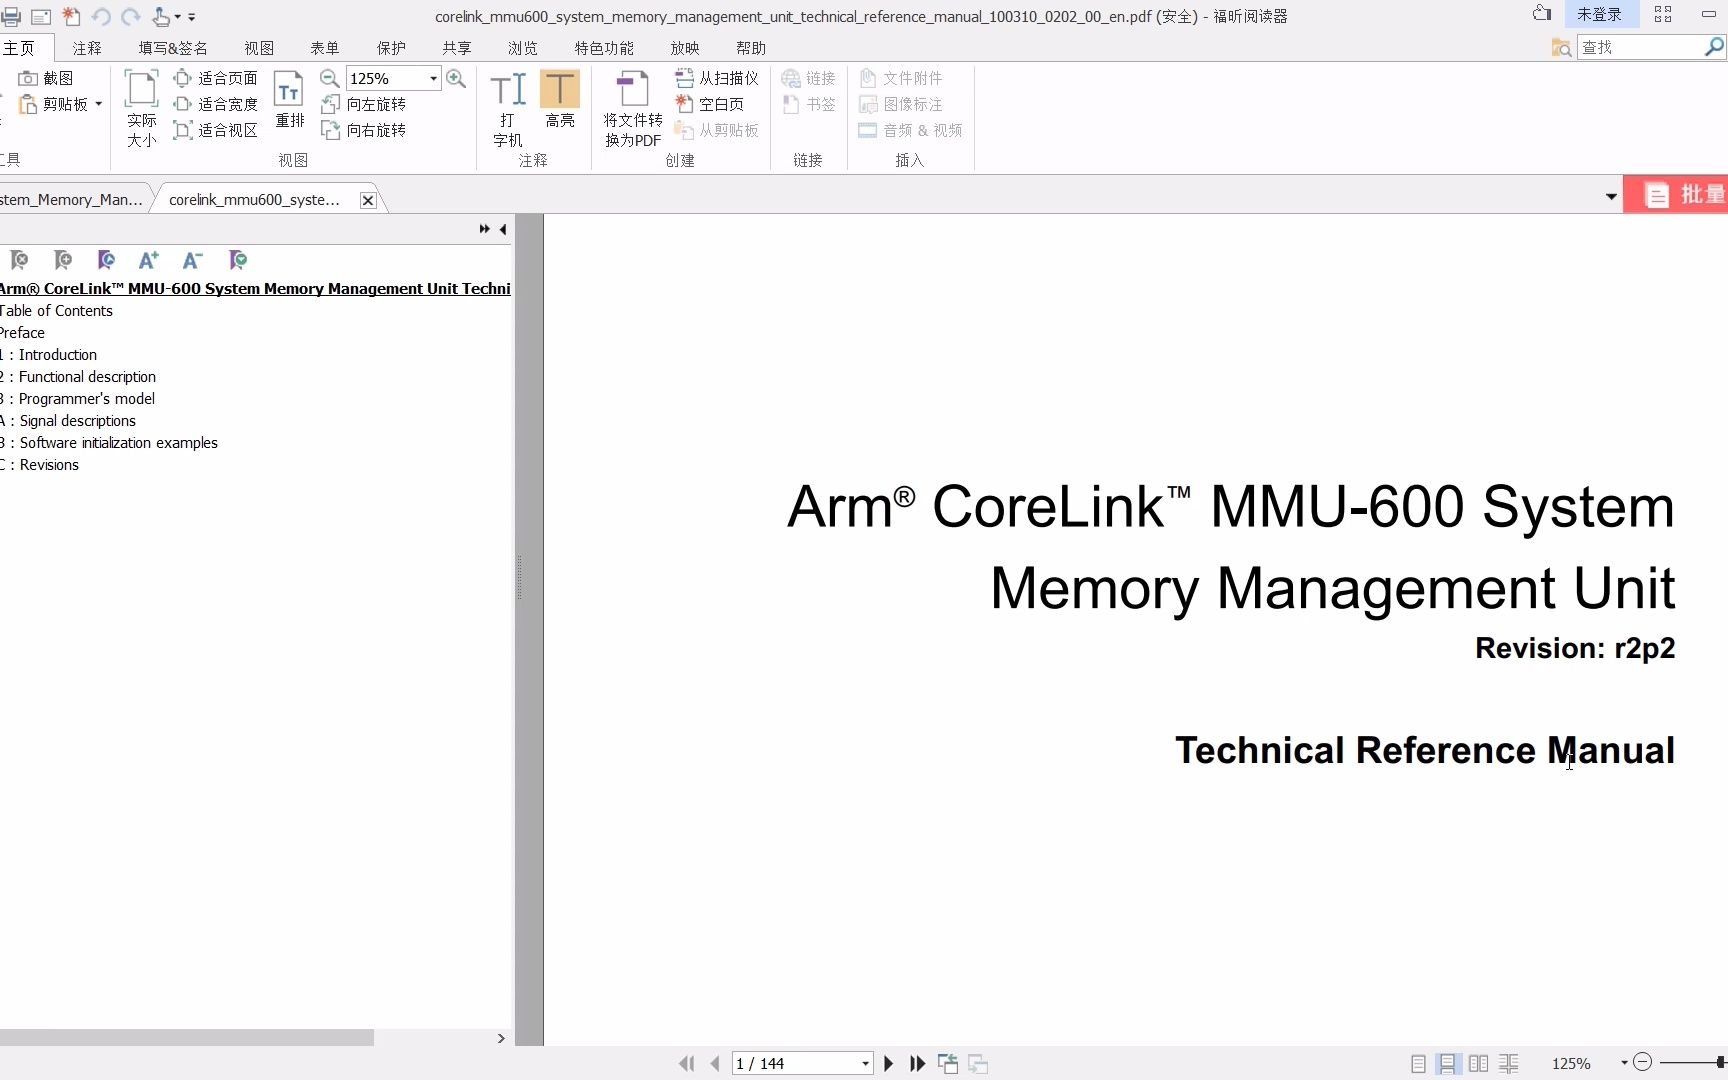Image resolution: width=1728 pixels, height=1080 pixels.
Task: Open the 主页 Home ribbon tab
Action: pos(18,48)
